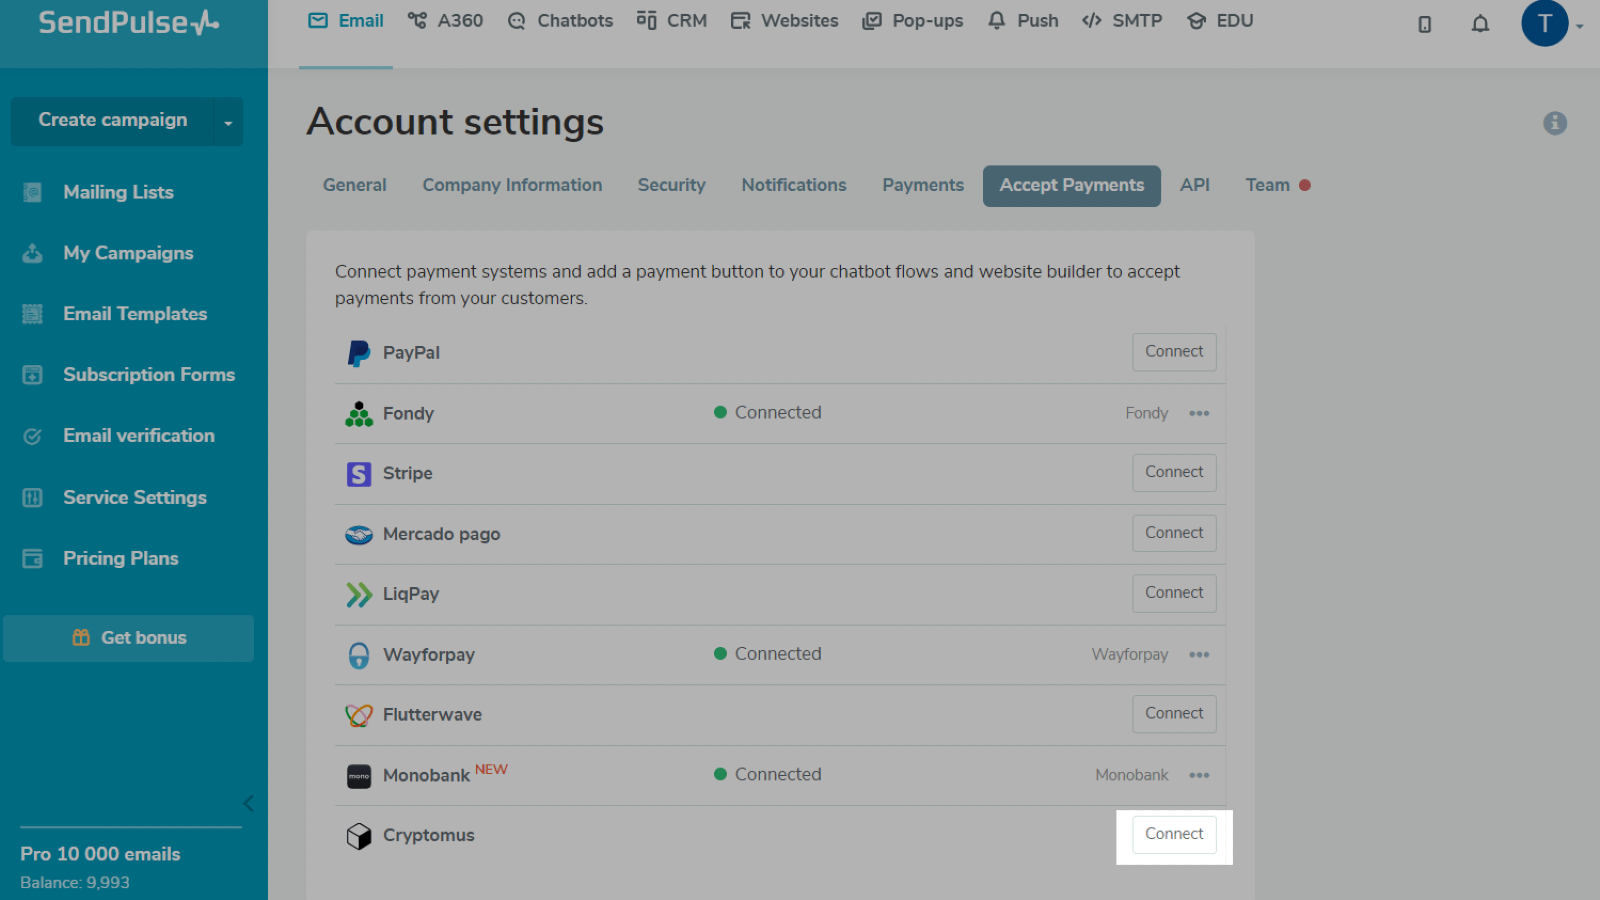The height and width of the screenshot is (900, 1600).
Task: Open Service Settings in the sidebar
Action: click(x=134, y=498)
